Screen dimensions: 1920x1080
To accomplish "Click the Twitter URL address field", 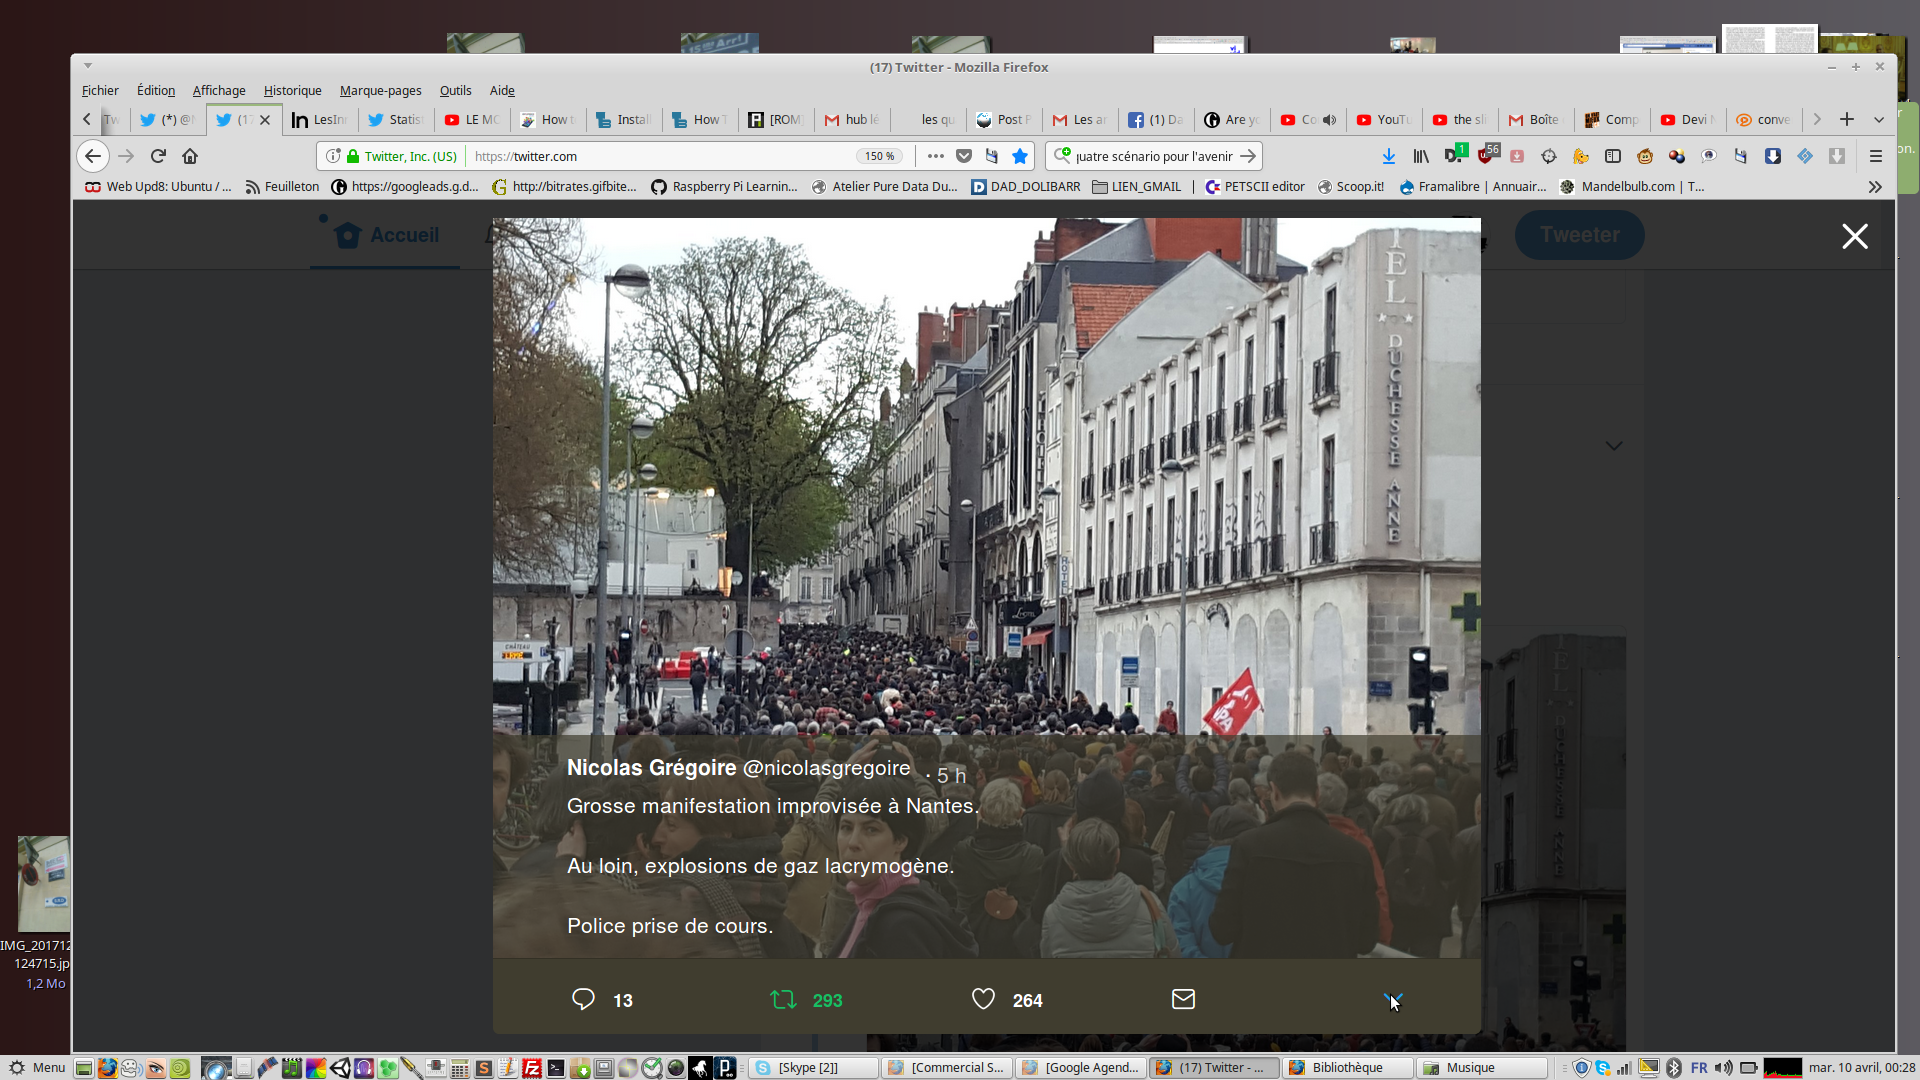I will [x=660, y=156].
